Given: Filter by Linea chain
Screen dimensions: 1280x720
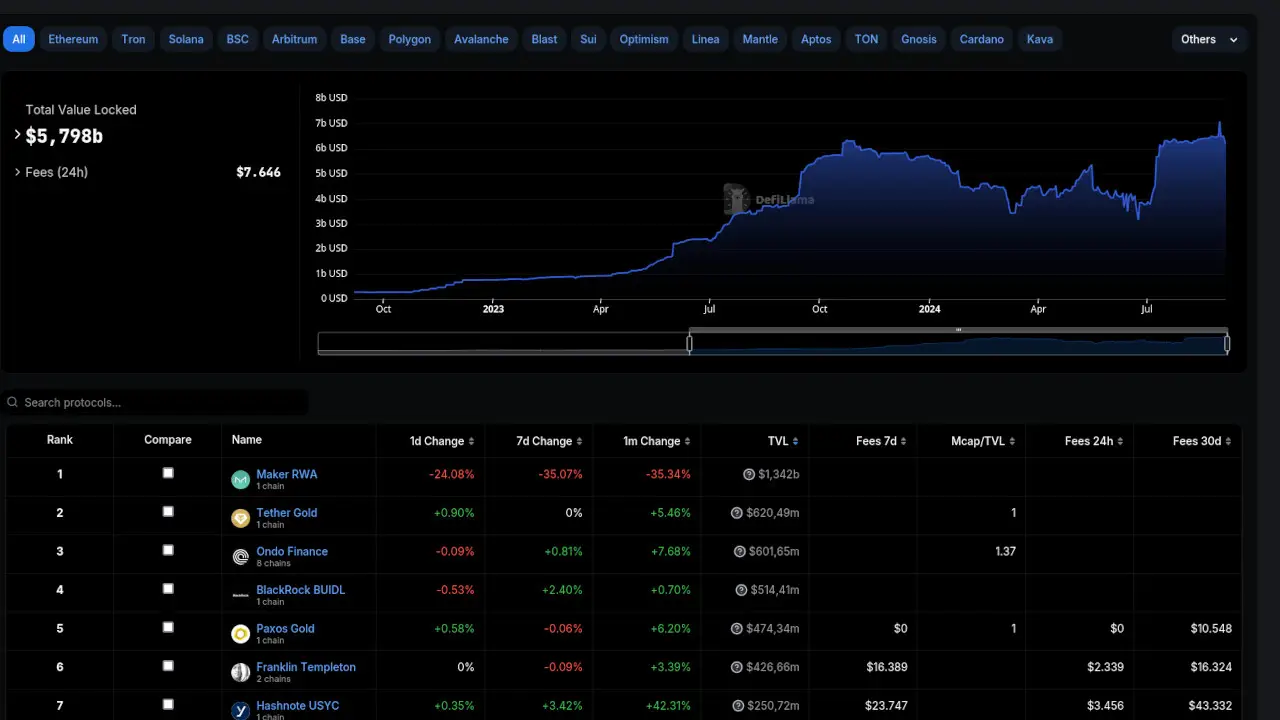Looking at the screenshot, I should tap(706, 39).
